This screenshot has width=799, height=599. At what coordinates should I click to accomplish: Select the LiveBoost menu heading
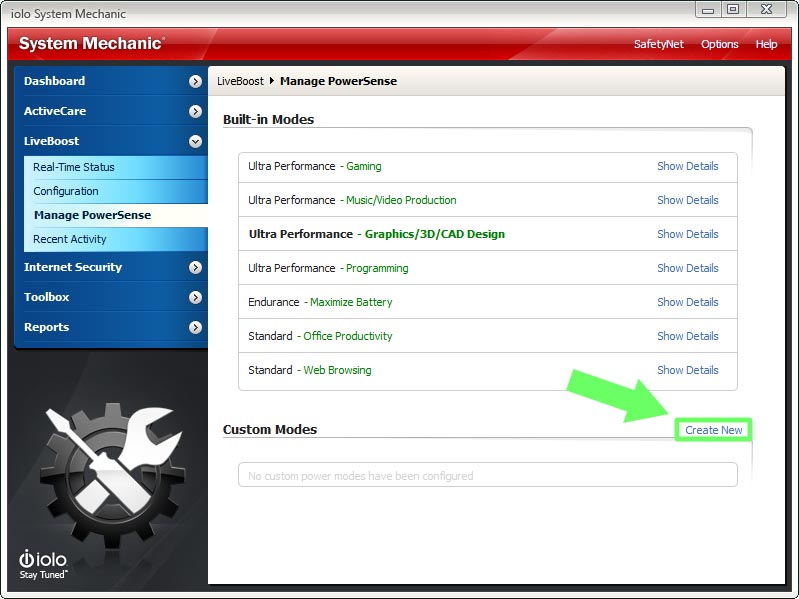coord(51,141)
